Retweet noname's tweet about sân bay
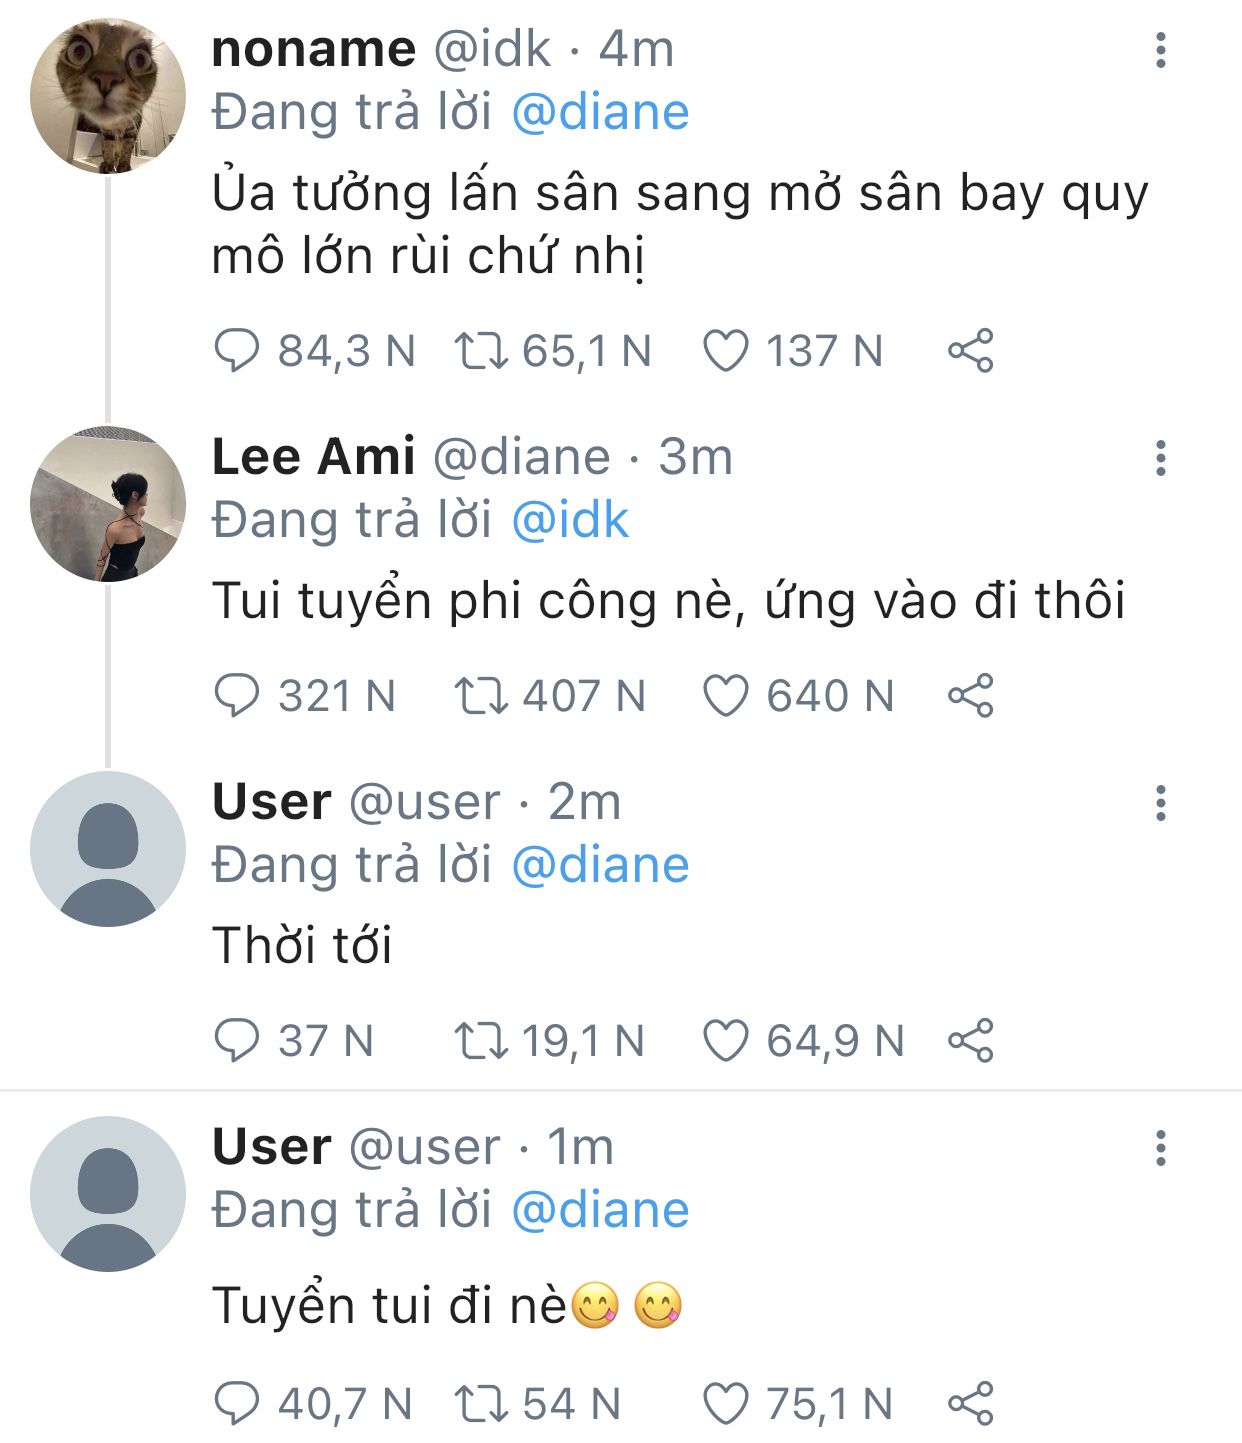1242x1443 pixels. tap(481, 351)
